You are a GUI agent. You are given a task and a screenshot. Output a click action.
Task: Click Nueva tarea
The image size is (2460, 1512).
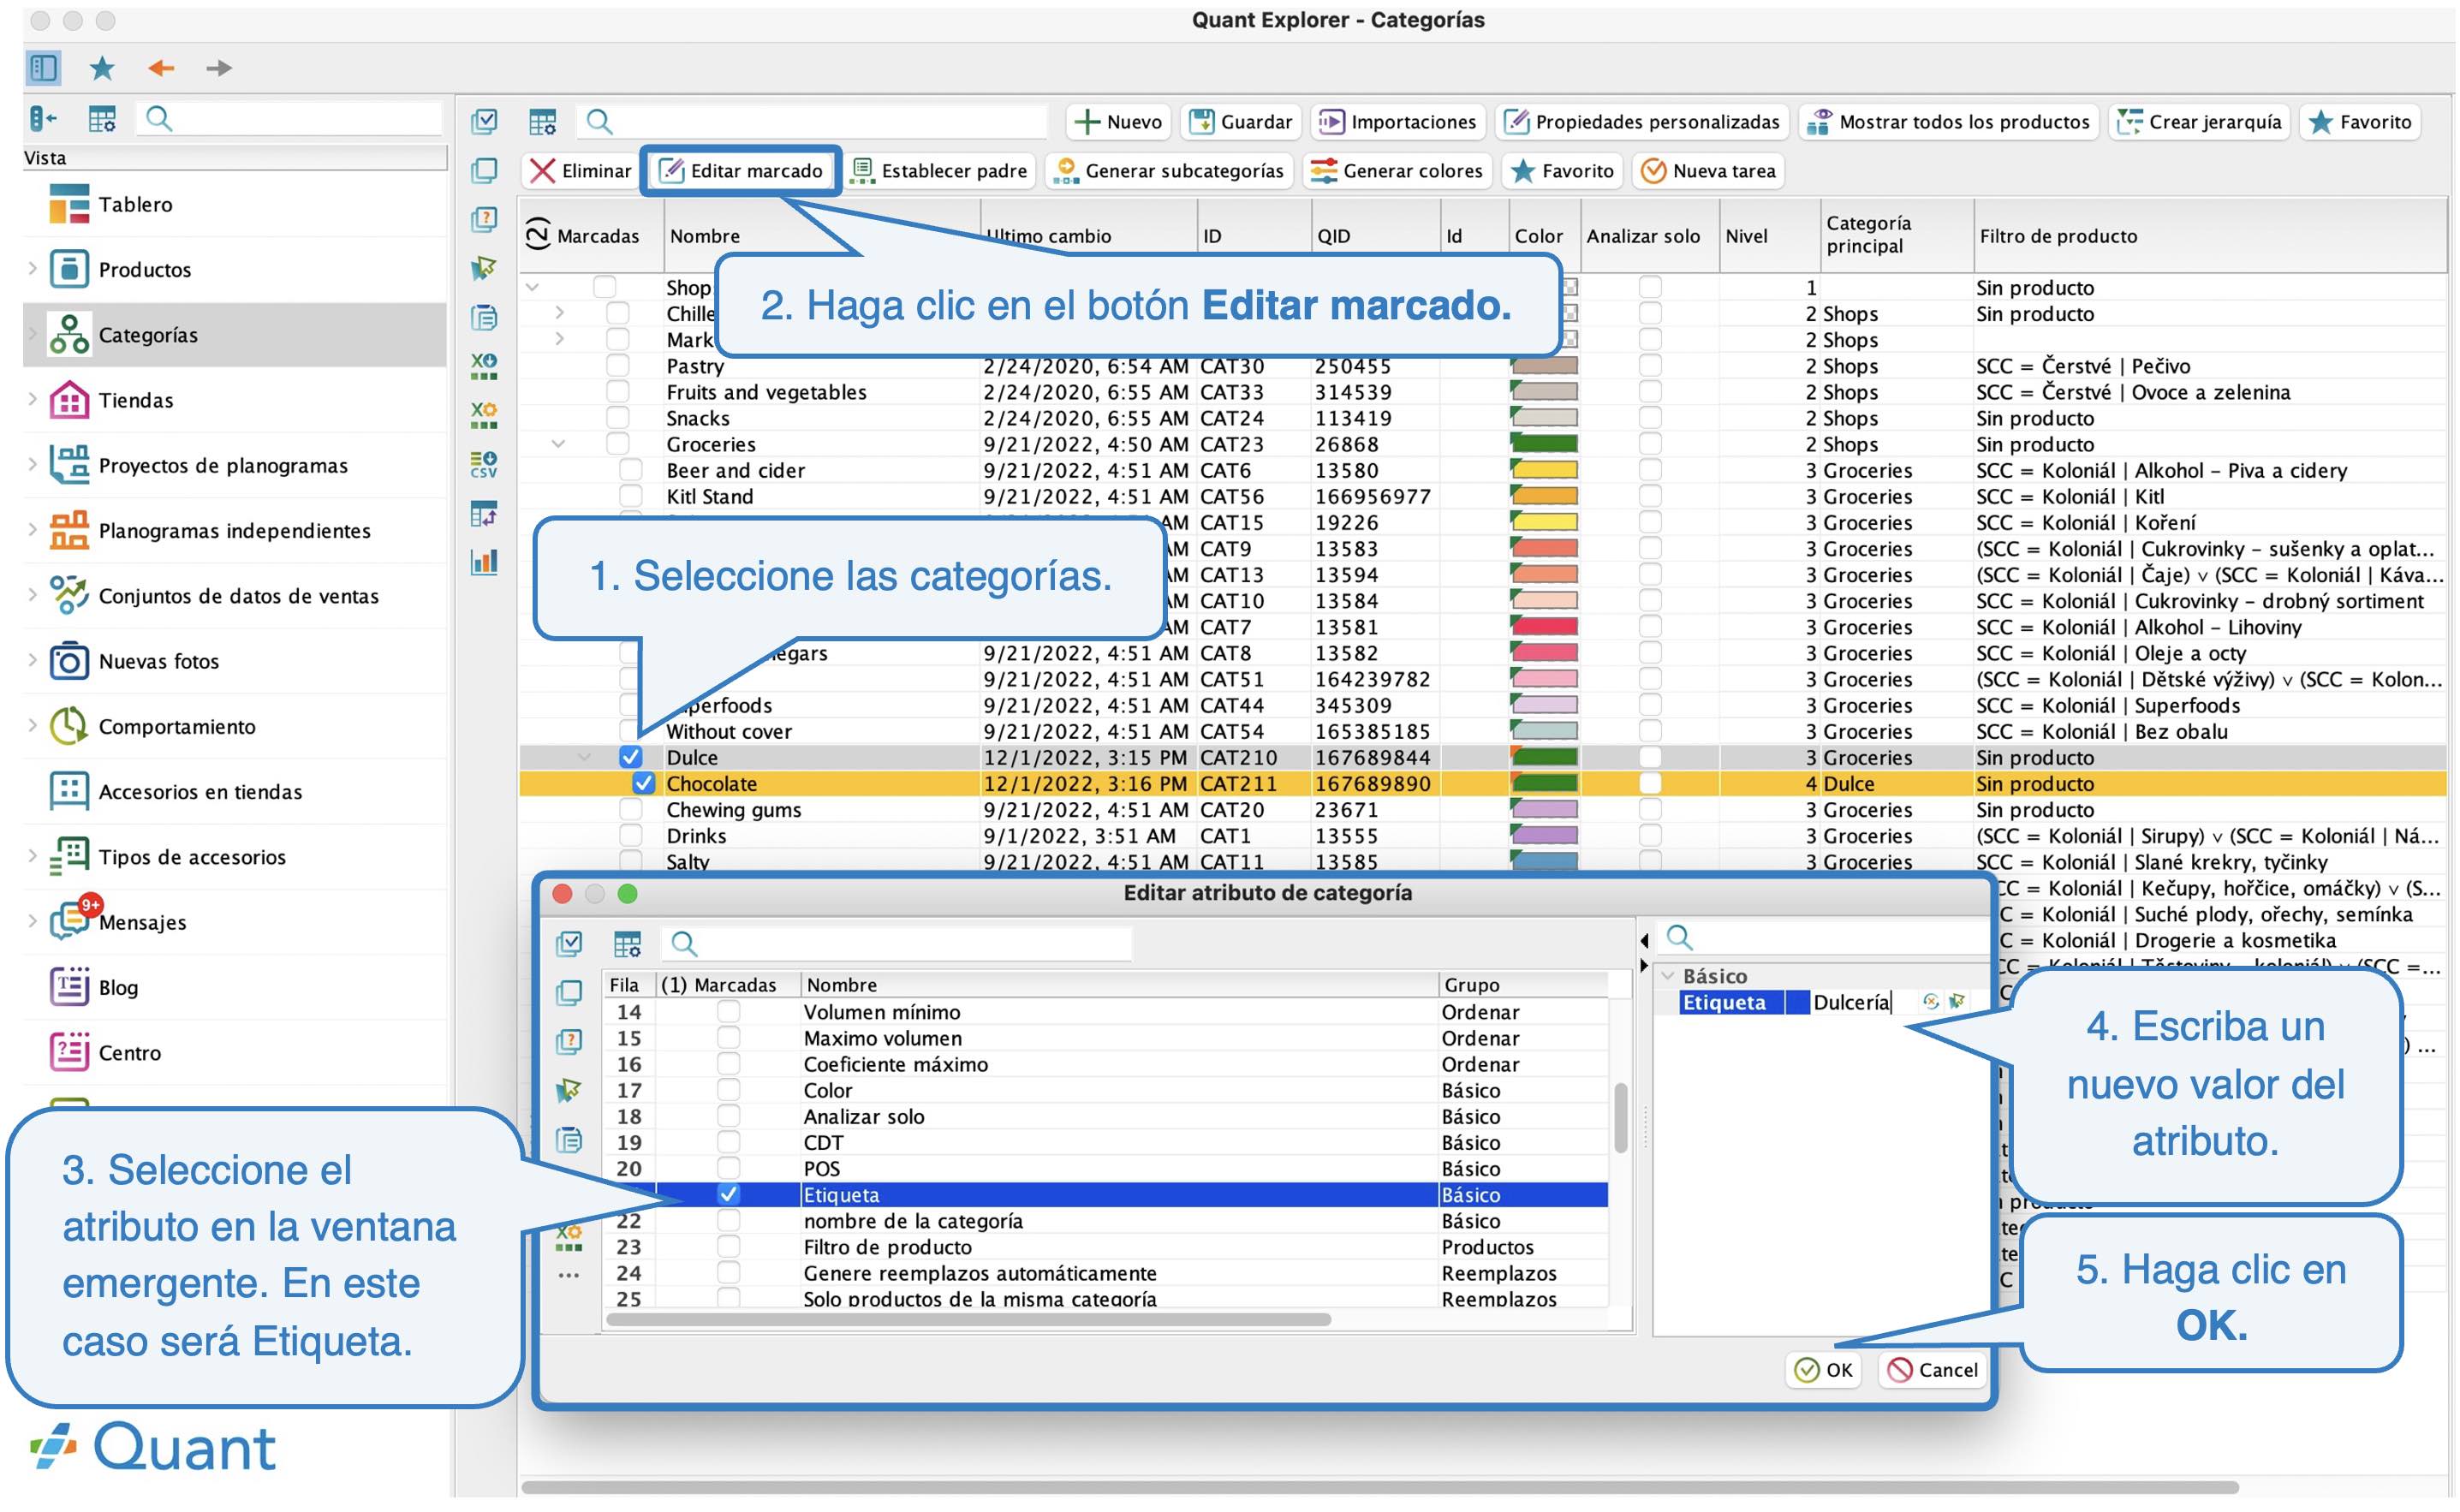click(1709, 171)
